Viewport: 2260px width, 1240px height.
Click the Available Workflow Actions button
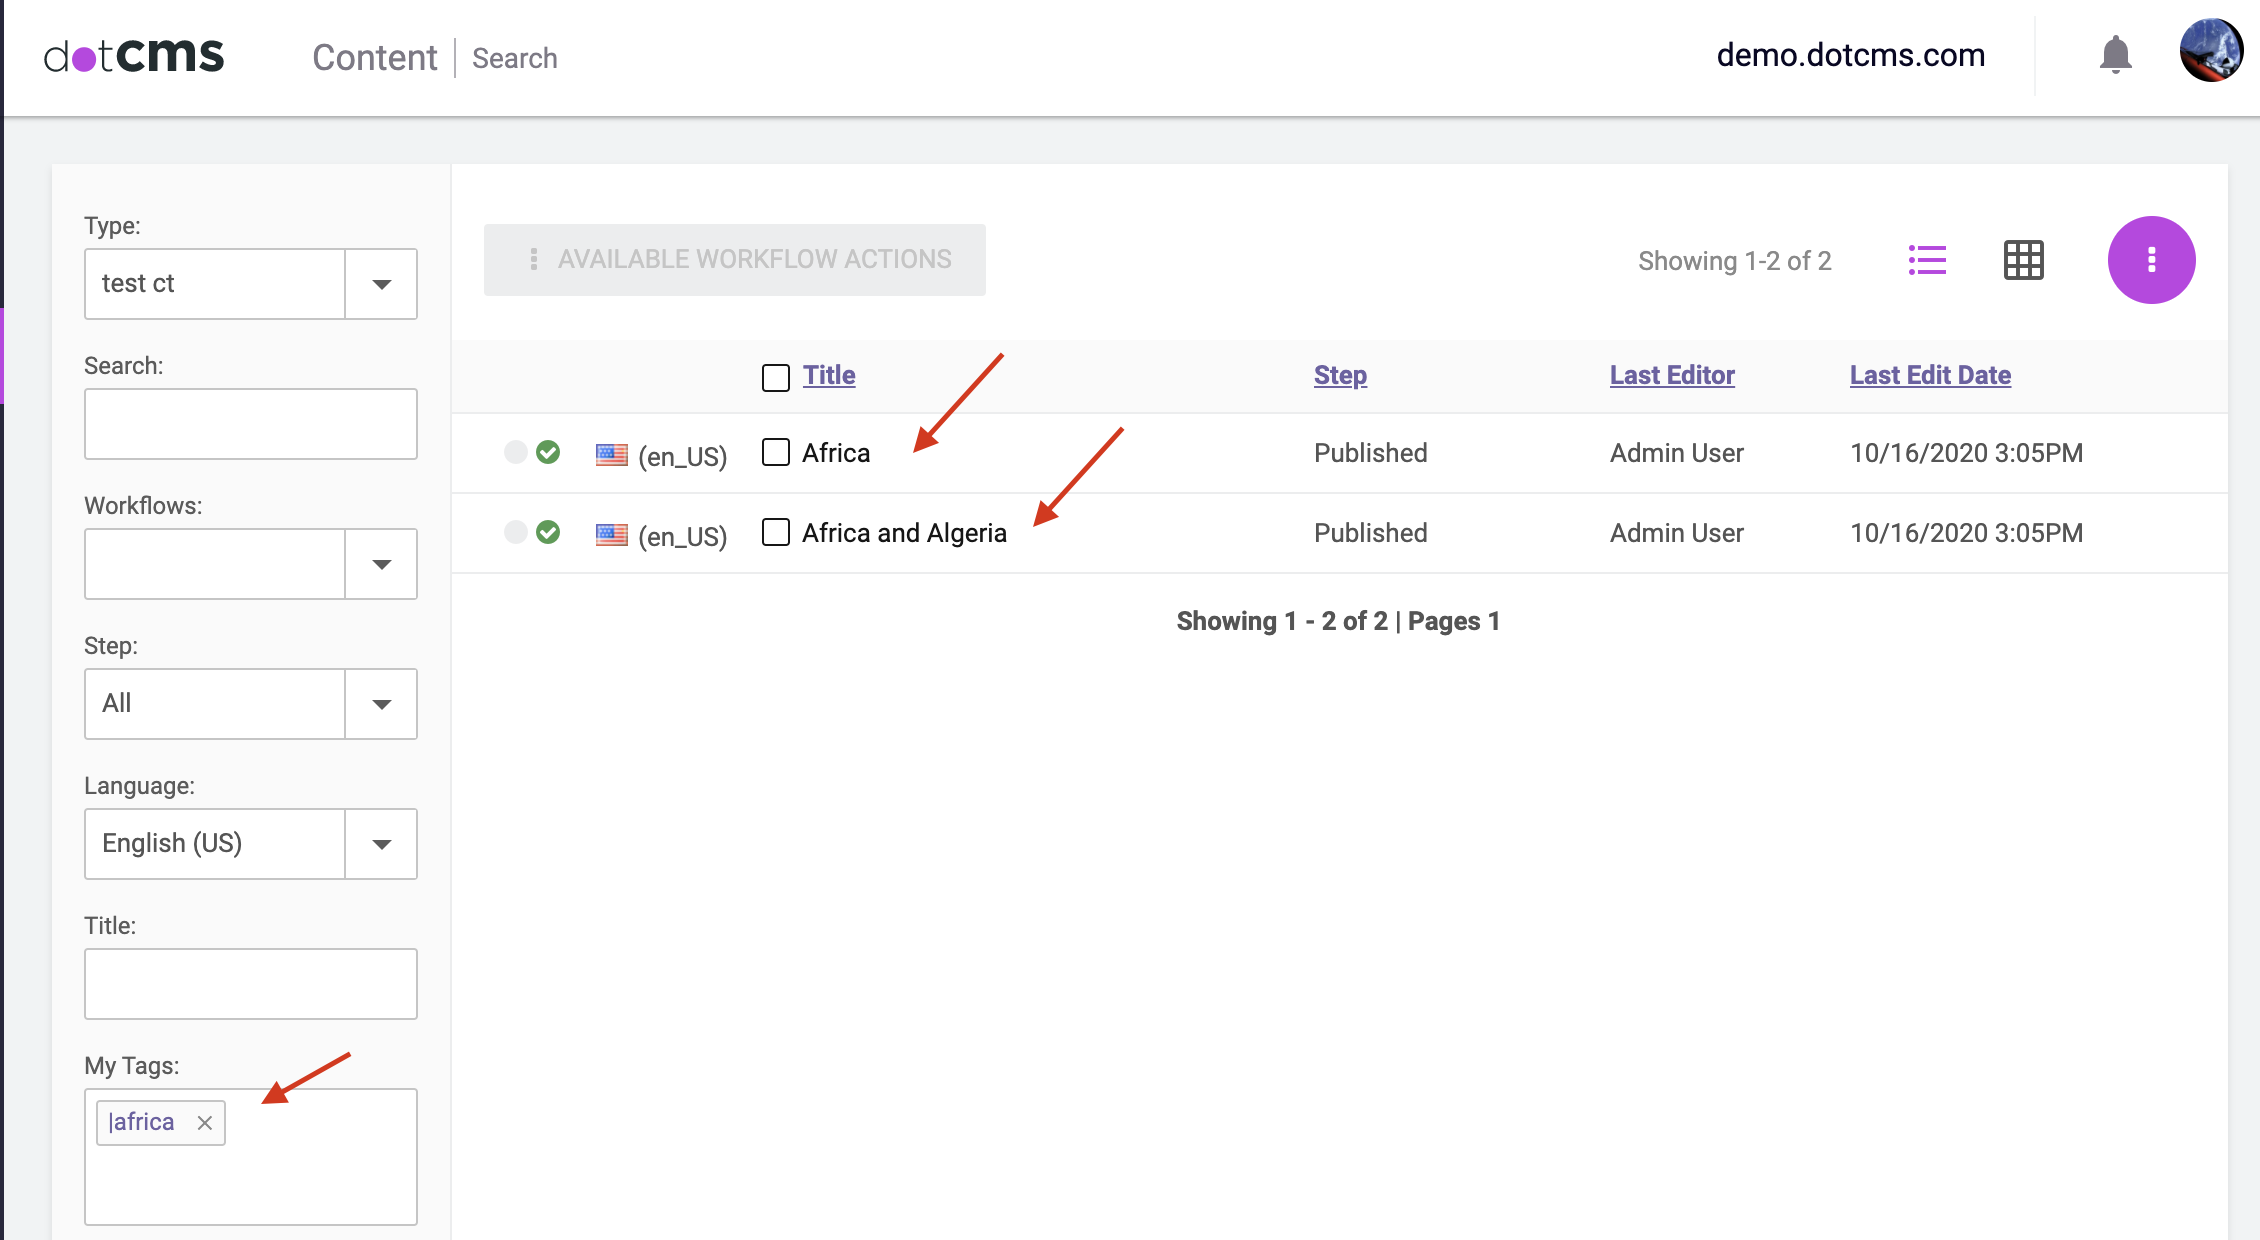click(735, 259)
